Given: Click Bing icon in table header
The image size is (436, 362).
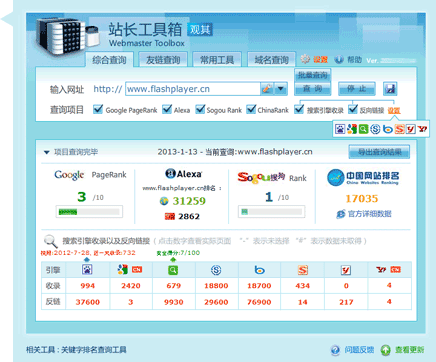Looking at the screenshot, I should (x=259, y=270).
